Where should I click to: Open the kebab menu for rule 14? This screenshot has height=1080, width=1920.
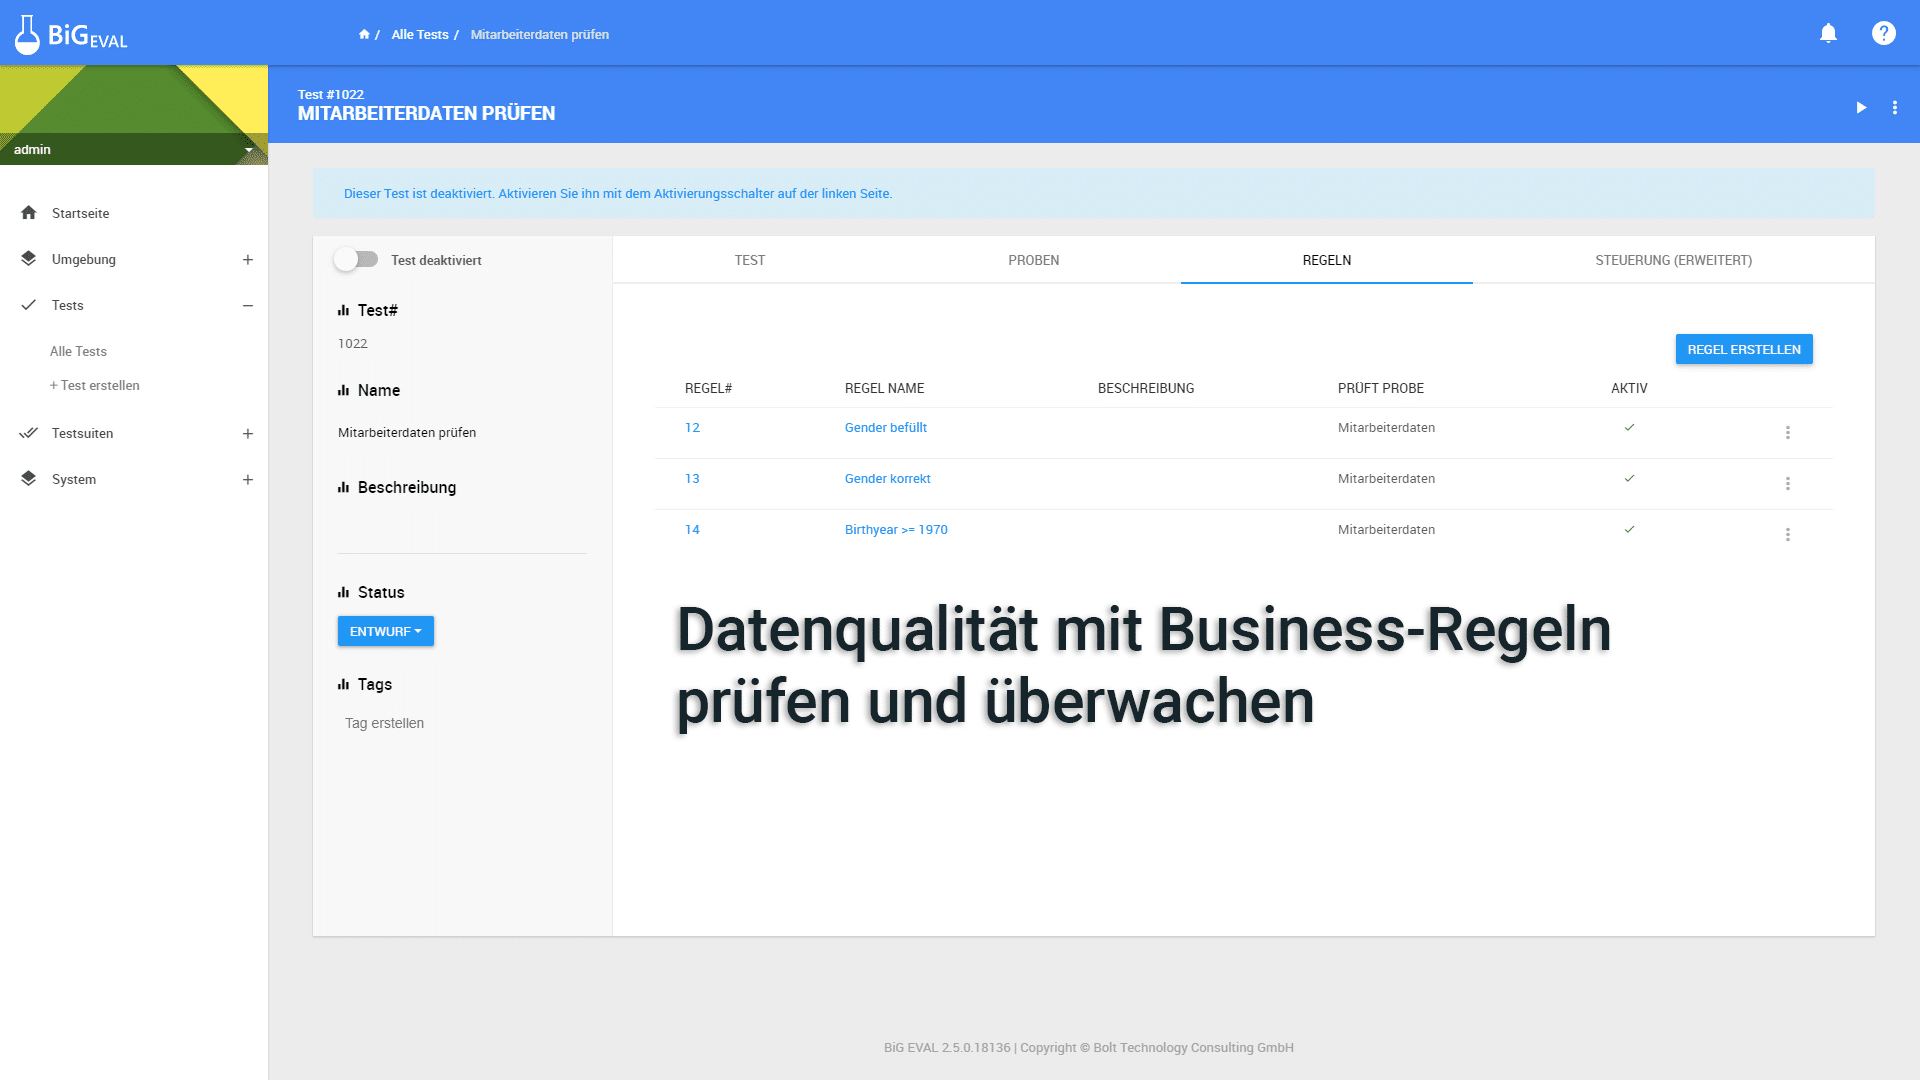(1787, 534)
